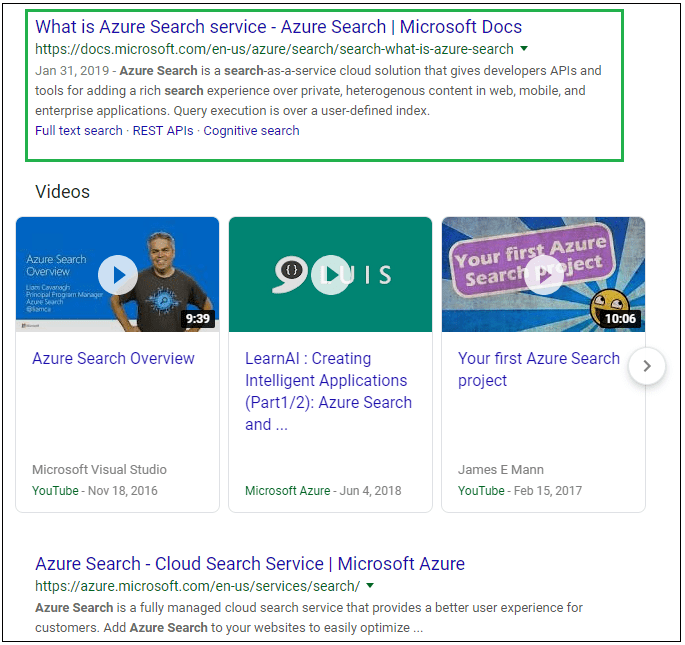Image resolution: width=685 pixels, height=645 pixels.
Task: Open 'Azure Search - Cloud Search Service' result
Action: pos(250,564)
